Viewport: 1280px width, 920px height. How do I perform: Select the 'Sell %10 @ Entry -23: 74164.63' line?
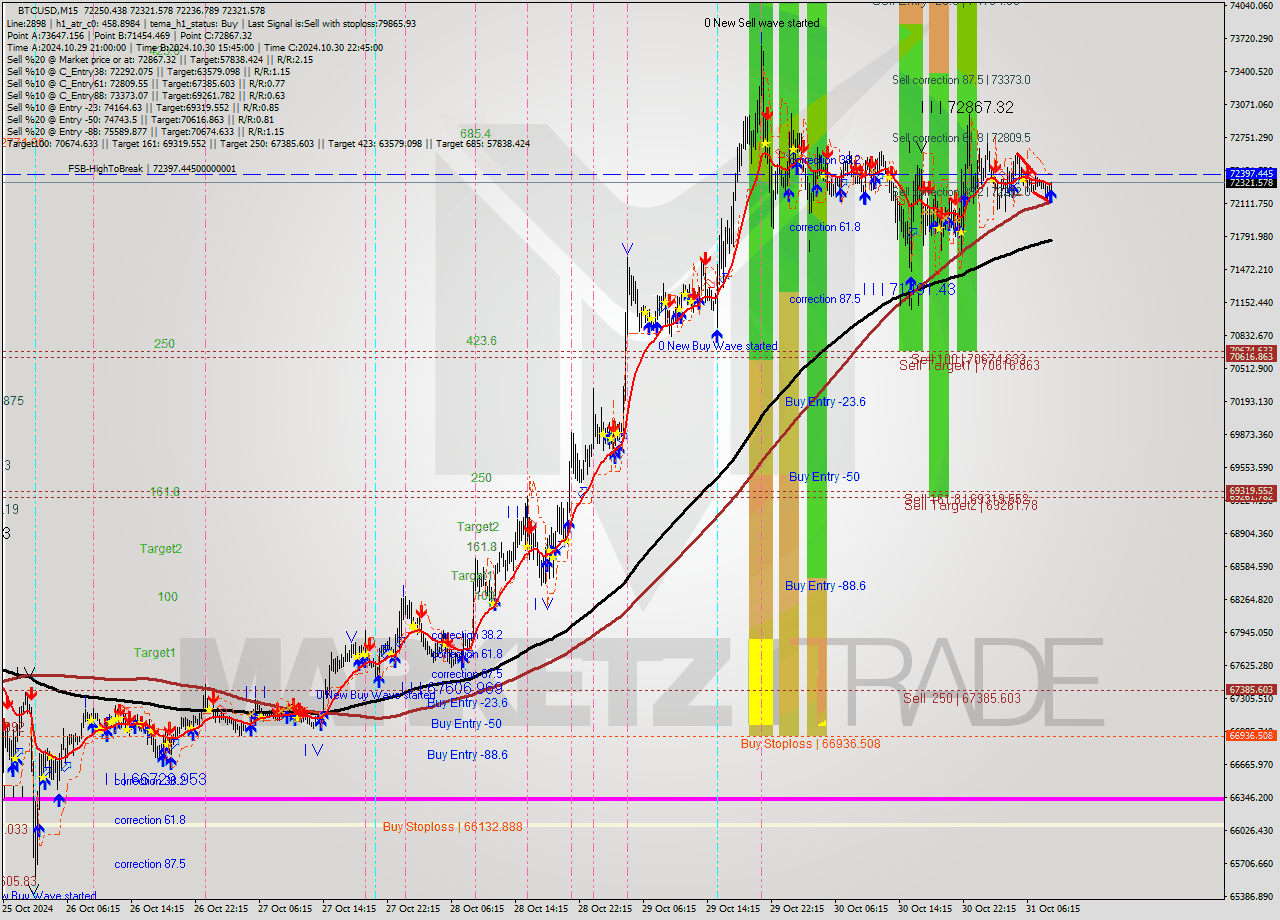143,108
